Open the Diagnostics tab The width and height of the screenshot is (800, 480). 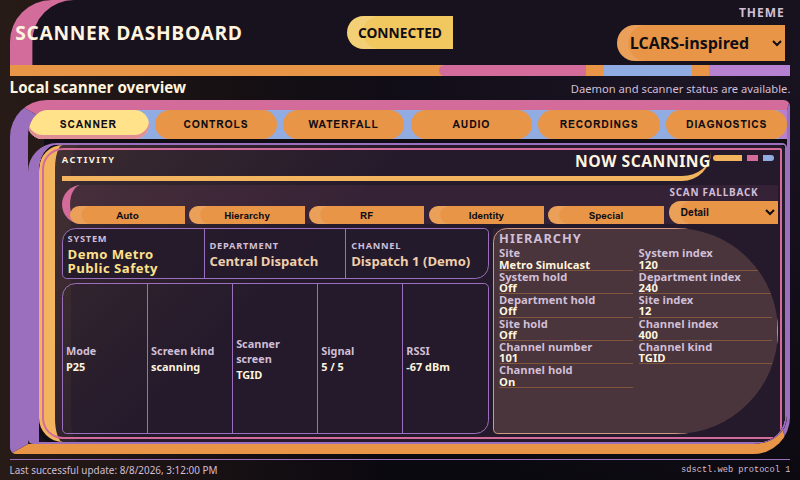coord(726,124)
